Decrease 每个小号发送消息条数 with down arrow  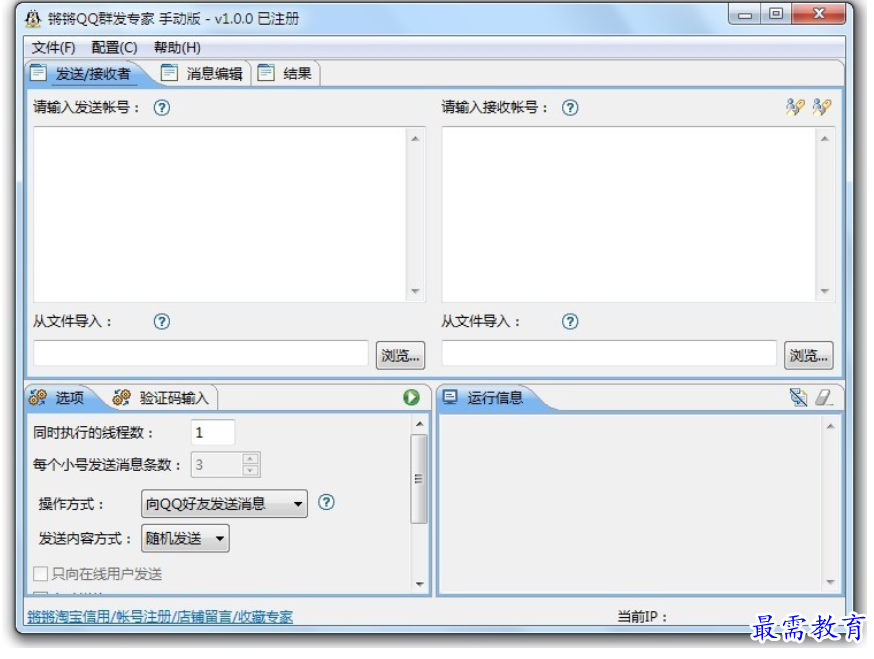pos(250,471)
